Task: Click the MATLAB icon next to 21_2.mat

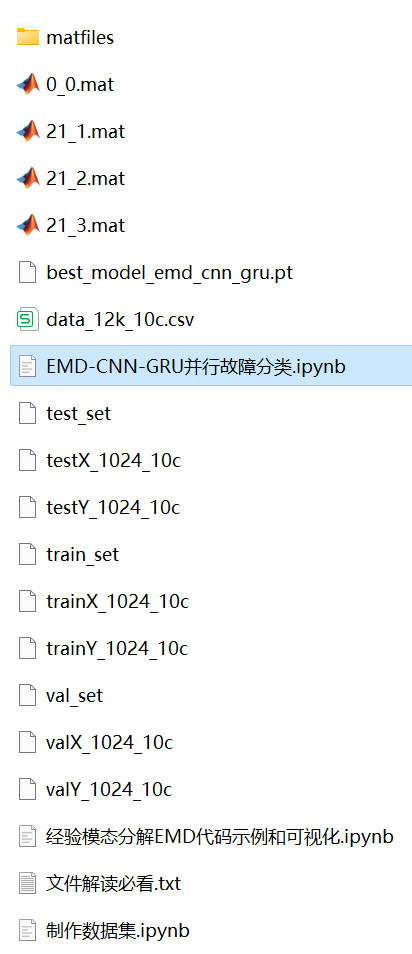Action: (x=27, y=178)
